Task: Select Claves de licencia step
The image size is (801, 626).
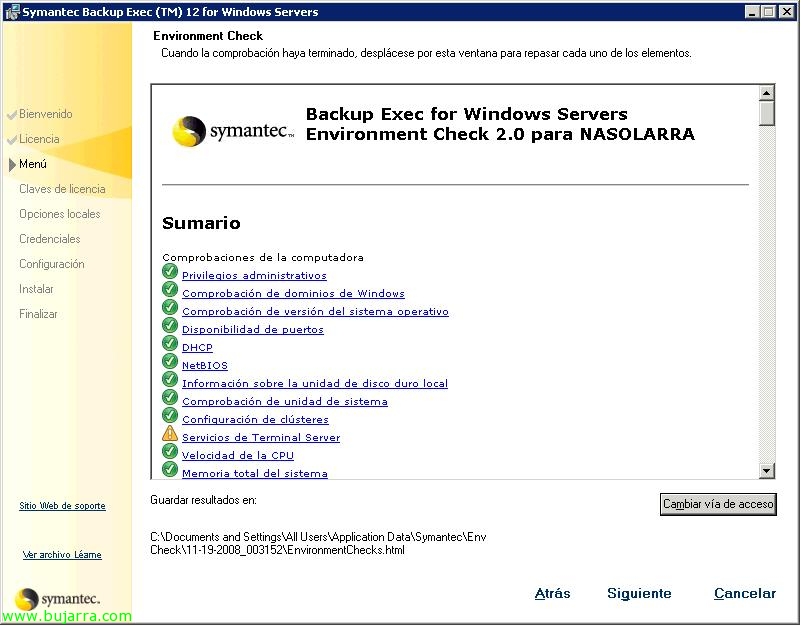Action: click(x=62, y=189)
